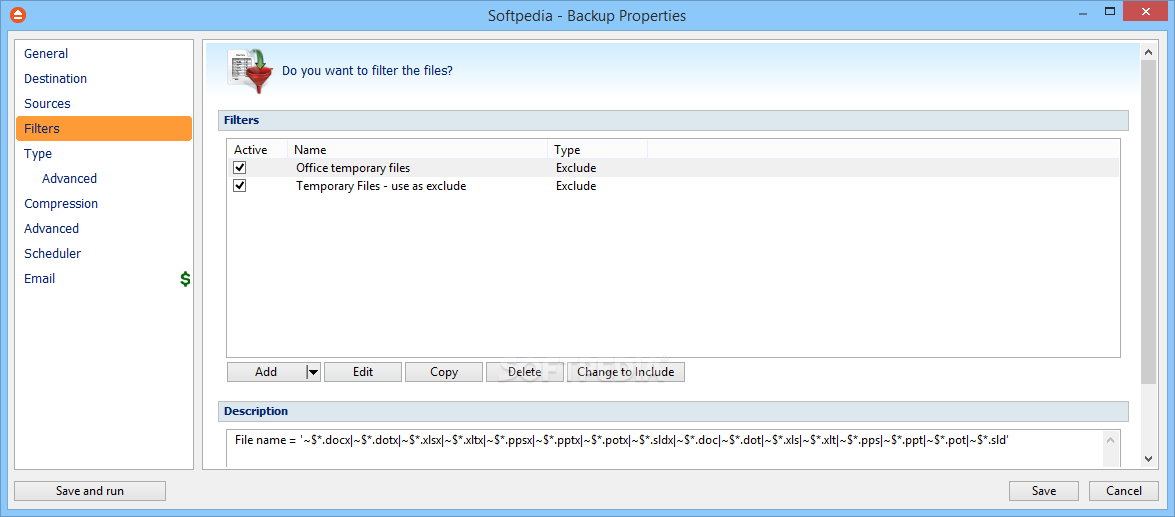1175x517 pixels.
Task: Sort filters by Type column header
Action: pyautogui.click(x=597, y=150)
